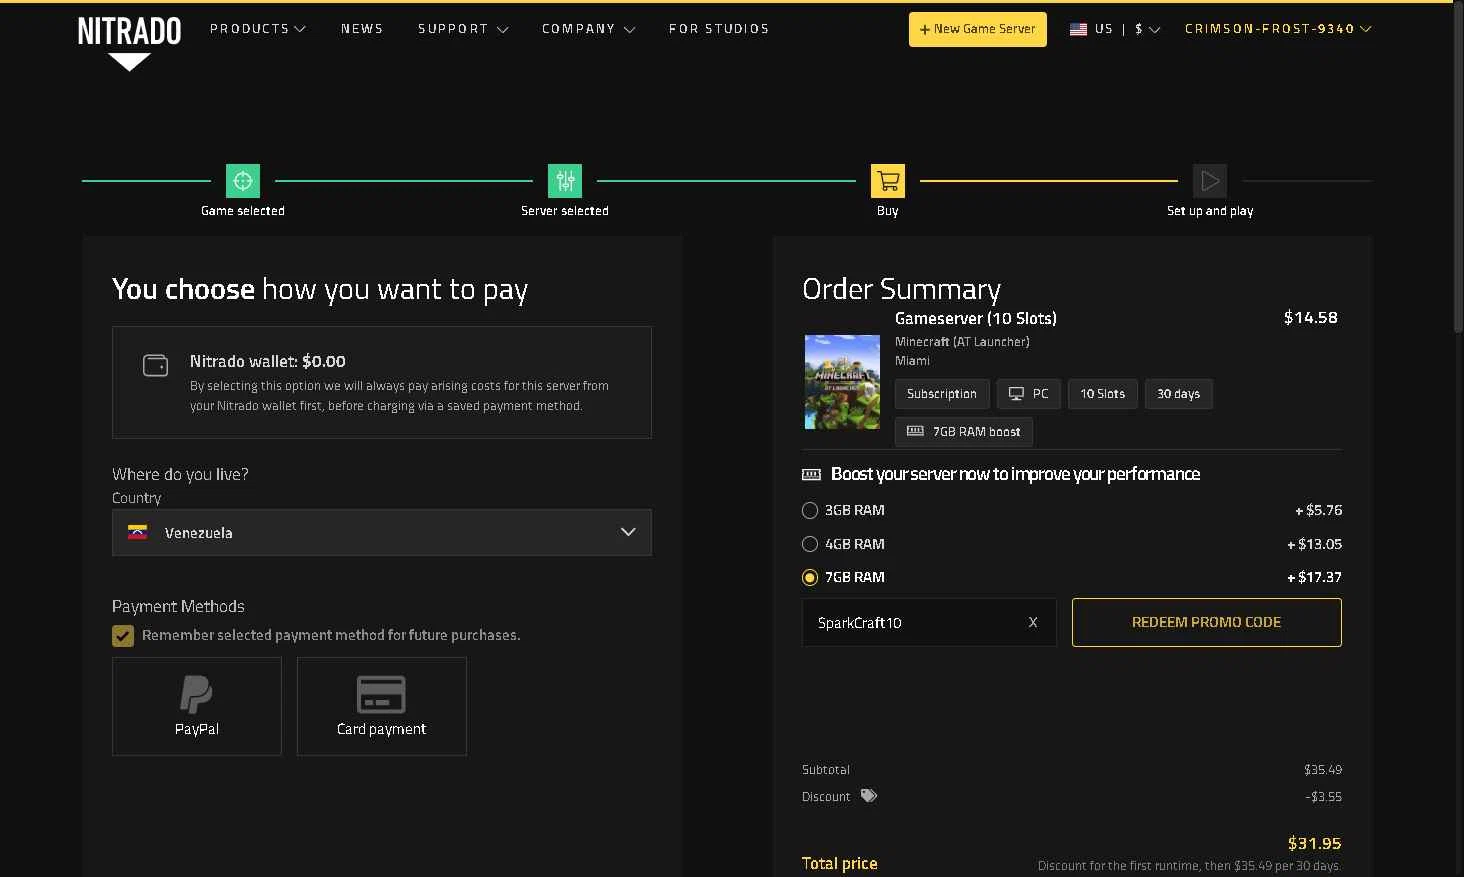
Task: Click the Miami location text
Action: click(912, 361)
